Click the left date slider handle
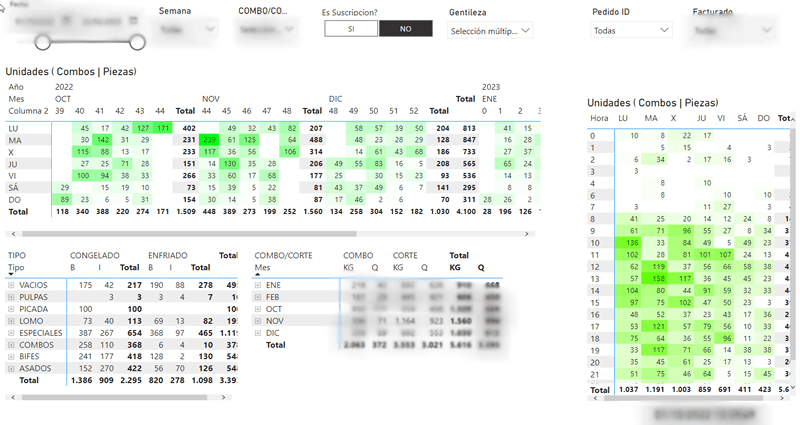The image size is (800, 425). coord(43,41)
